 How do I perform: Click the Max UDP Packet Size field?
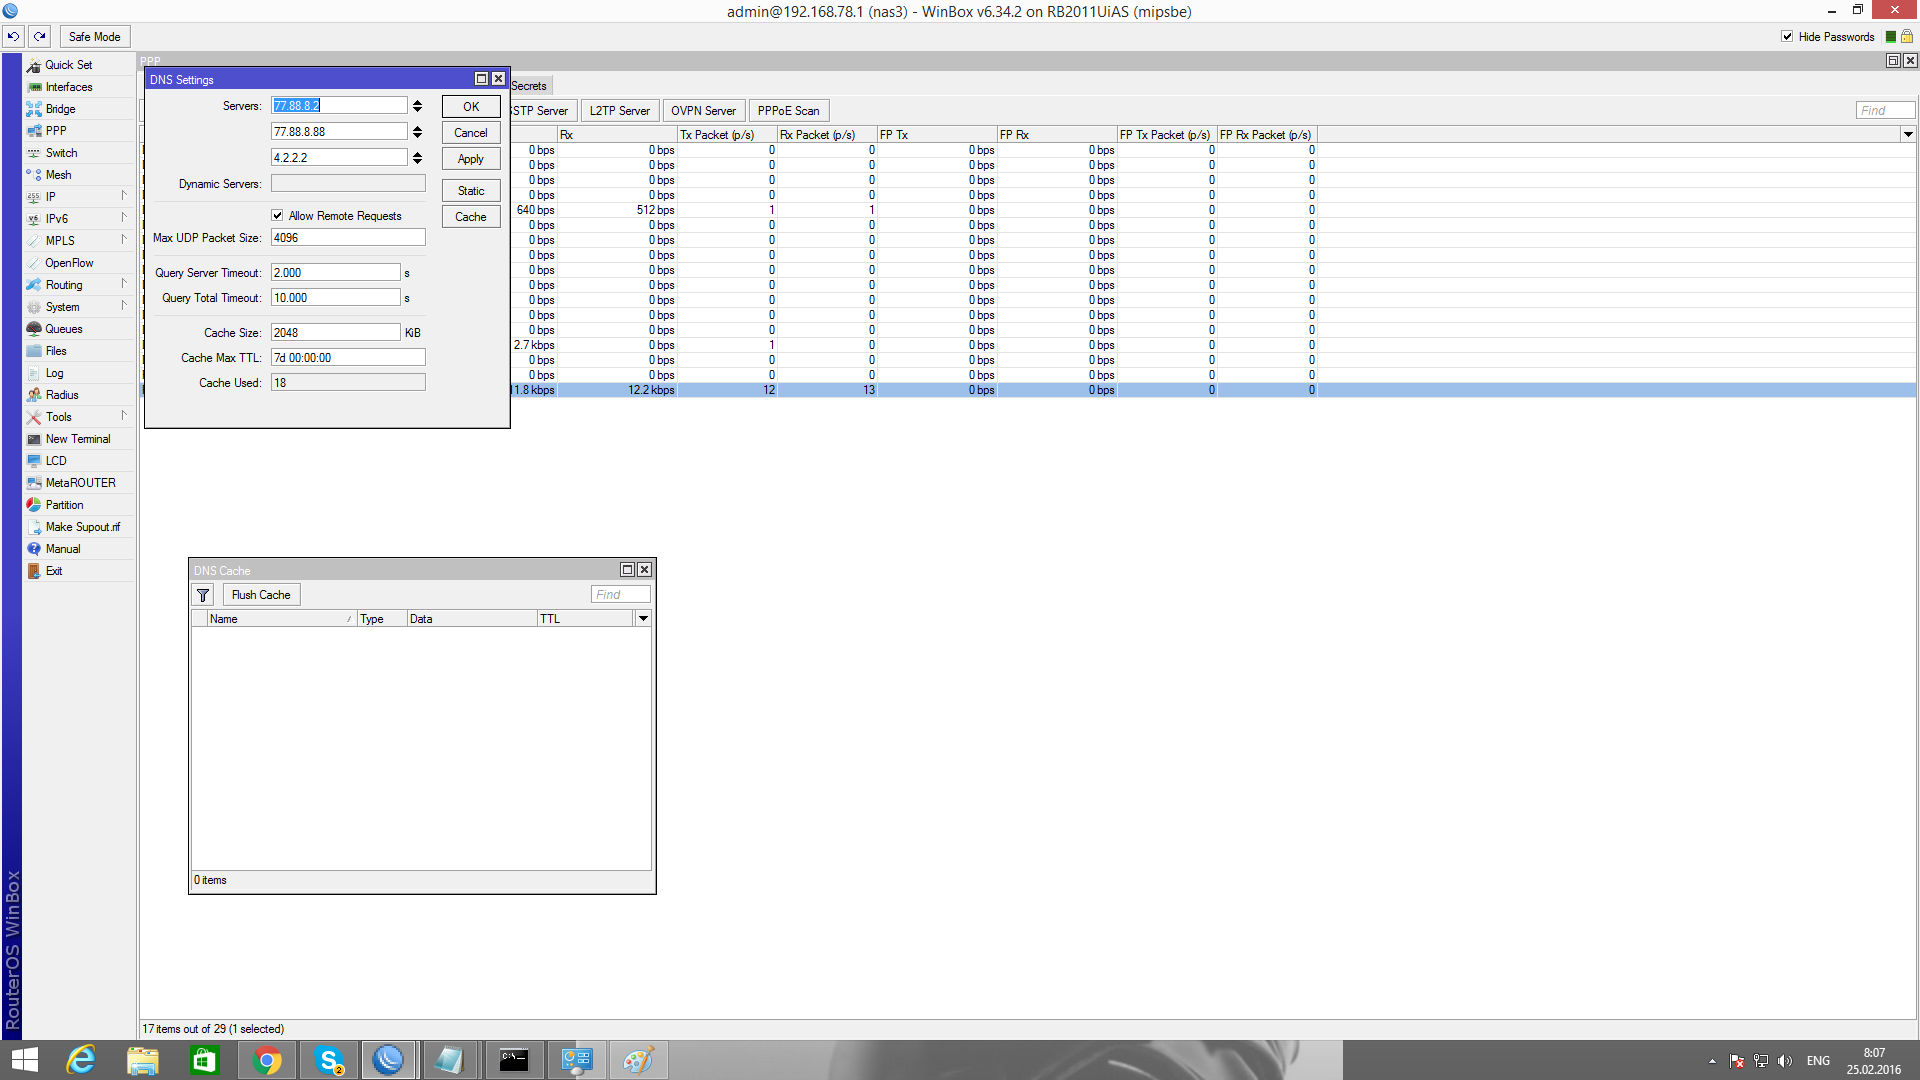coord(348,238)
